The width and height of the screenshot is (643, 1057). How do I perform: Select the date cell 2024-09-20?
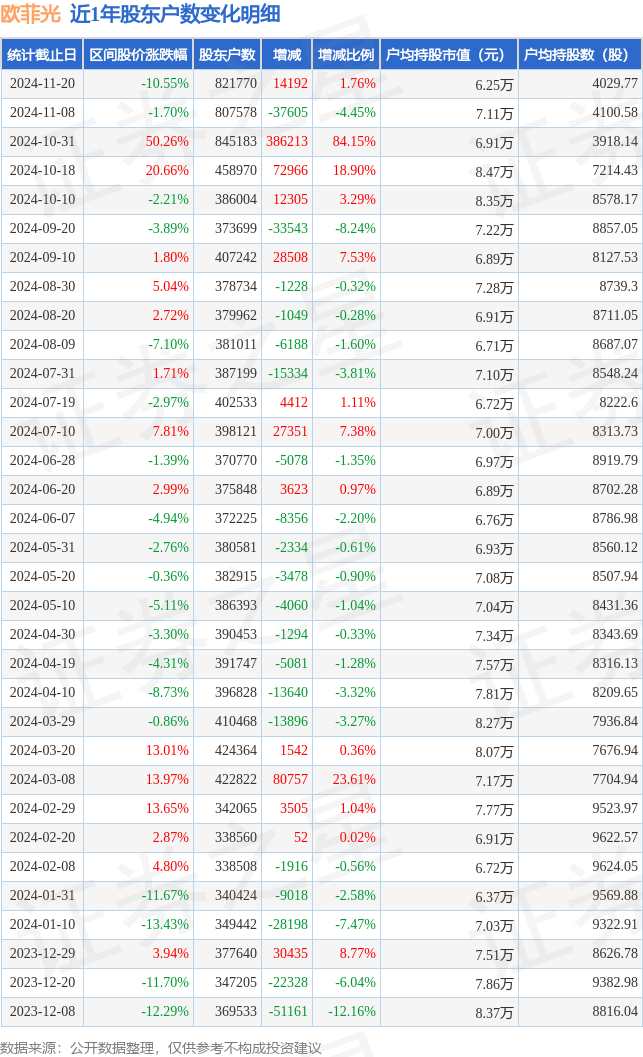click(42, 229)
